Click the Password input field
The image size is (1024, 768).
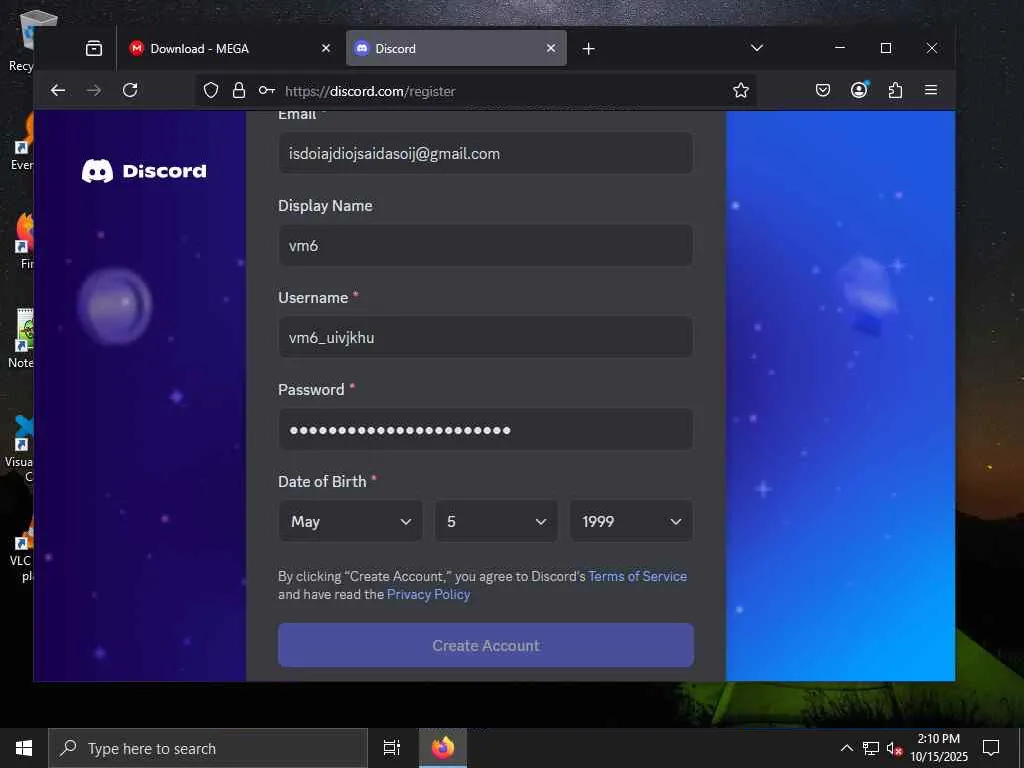pyautogui.click(x=485, y=430)
